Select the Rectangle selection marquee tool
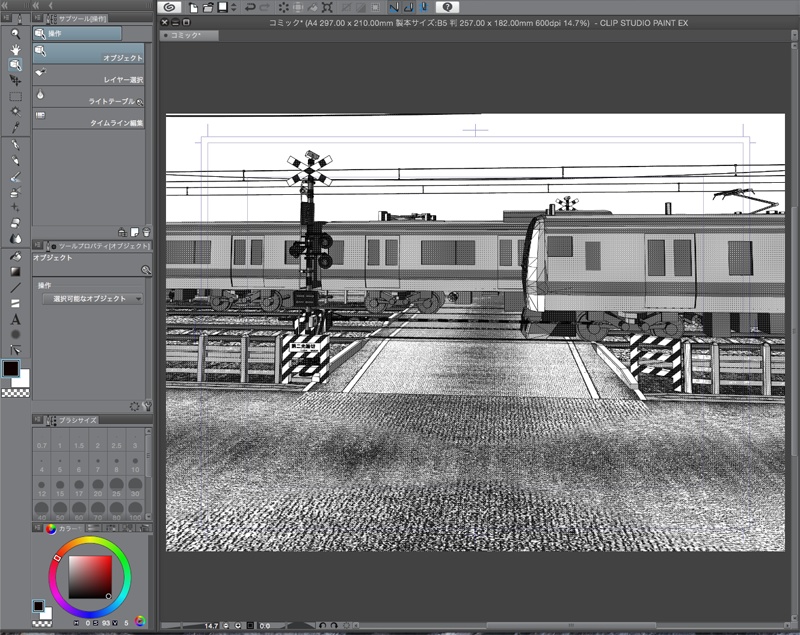 coord(16,96)
